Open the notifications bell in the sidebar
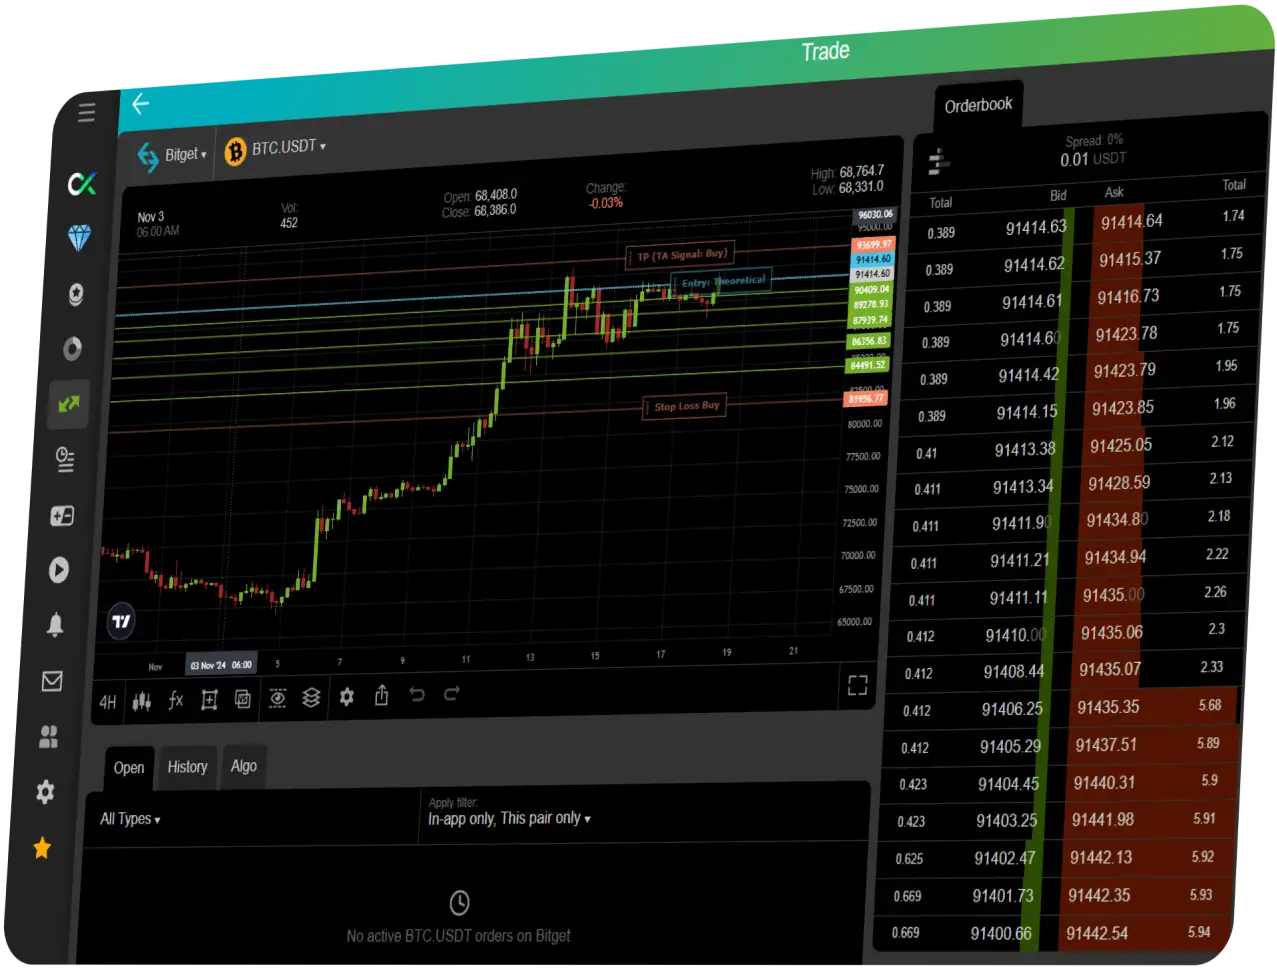Screen dimensions: 1277x969 click(x=57, y=625)
